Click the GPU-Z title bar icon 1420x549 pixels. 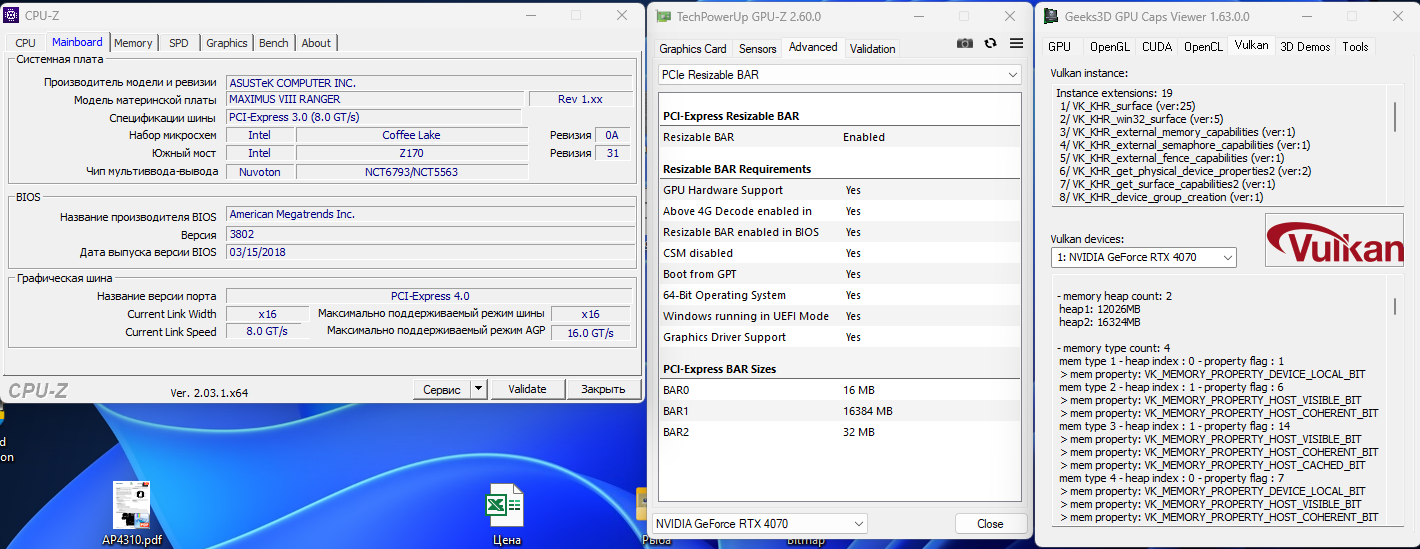click(x=662, y=15)
